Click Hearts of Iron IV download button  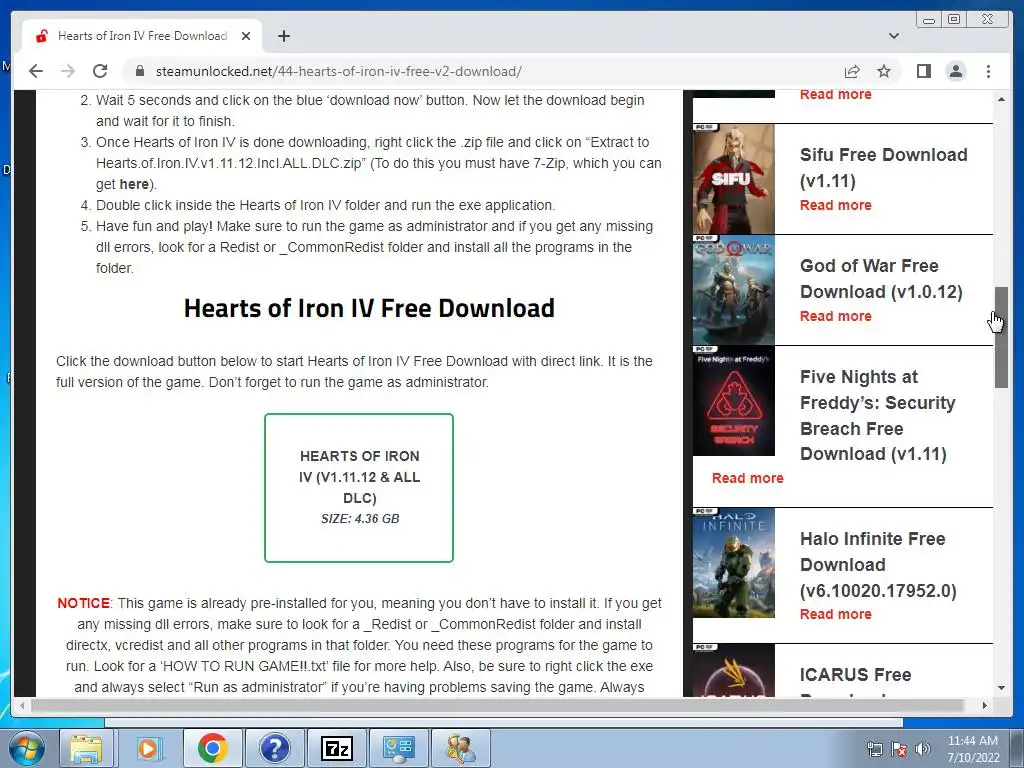pos(359,487)
